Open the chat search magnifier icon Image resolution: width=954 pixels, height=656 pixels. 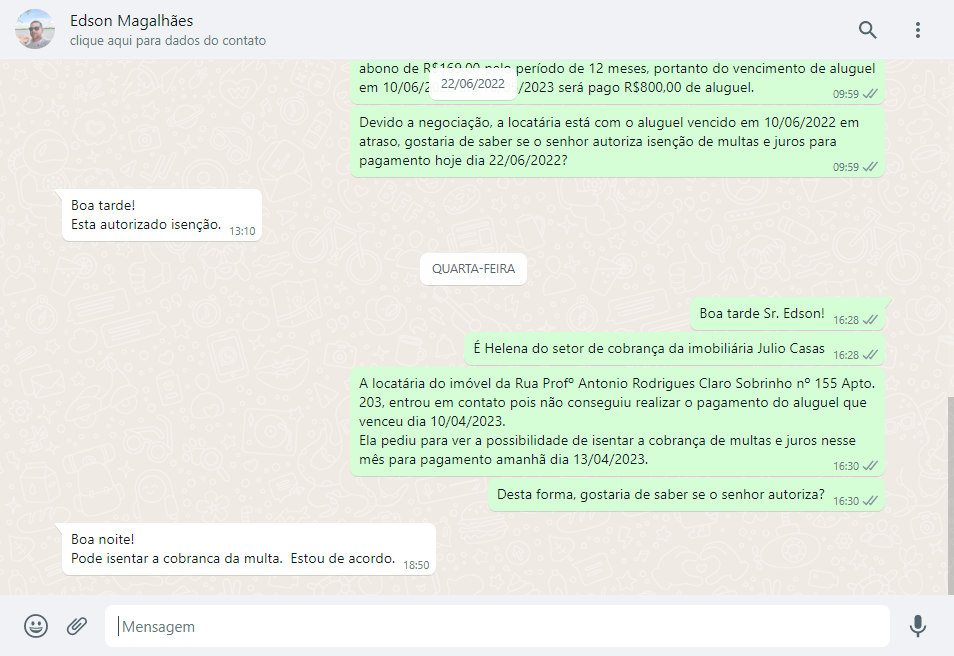(x=867, y=30)
